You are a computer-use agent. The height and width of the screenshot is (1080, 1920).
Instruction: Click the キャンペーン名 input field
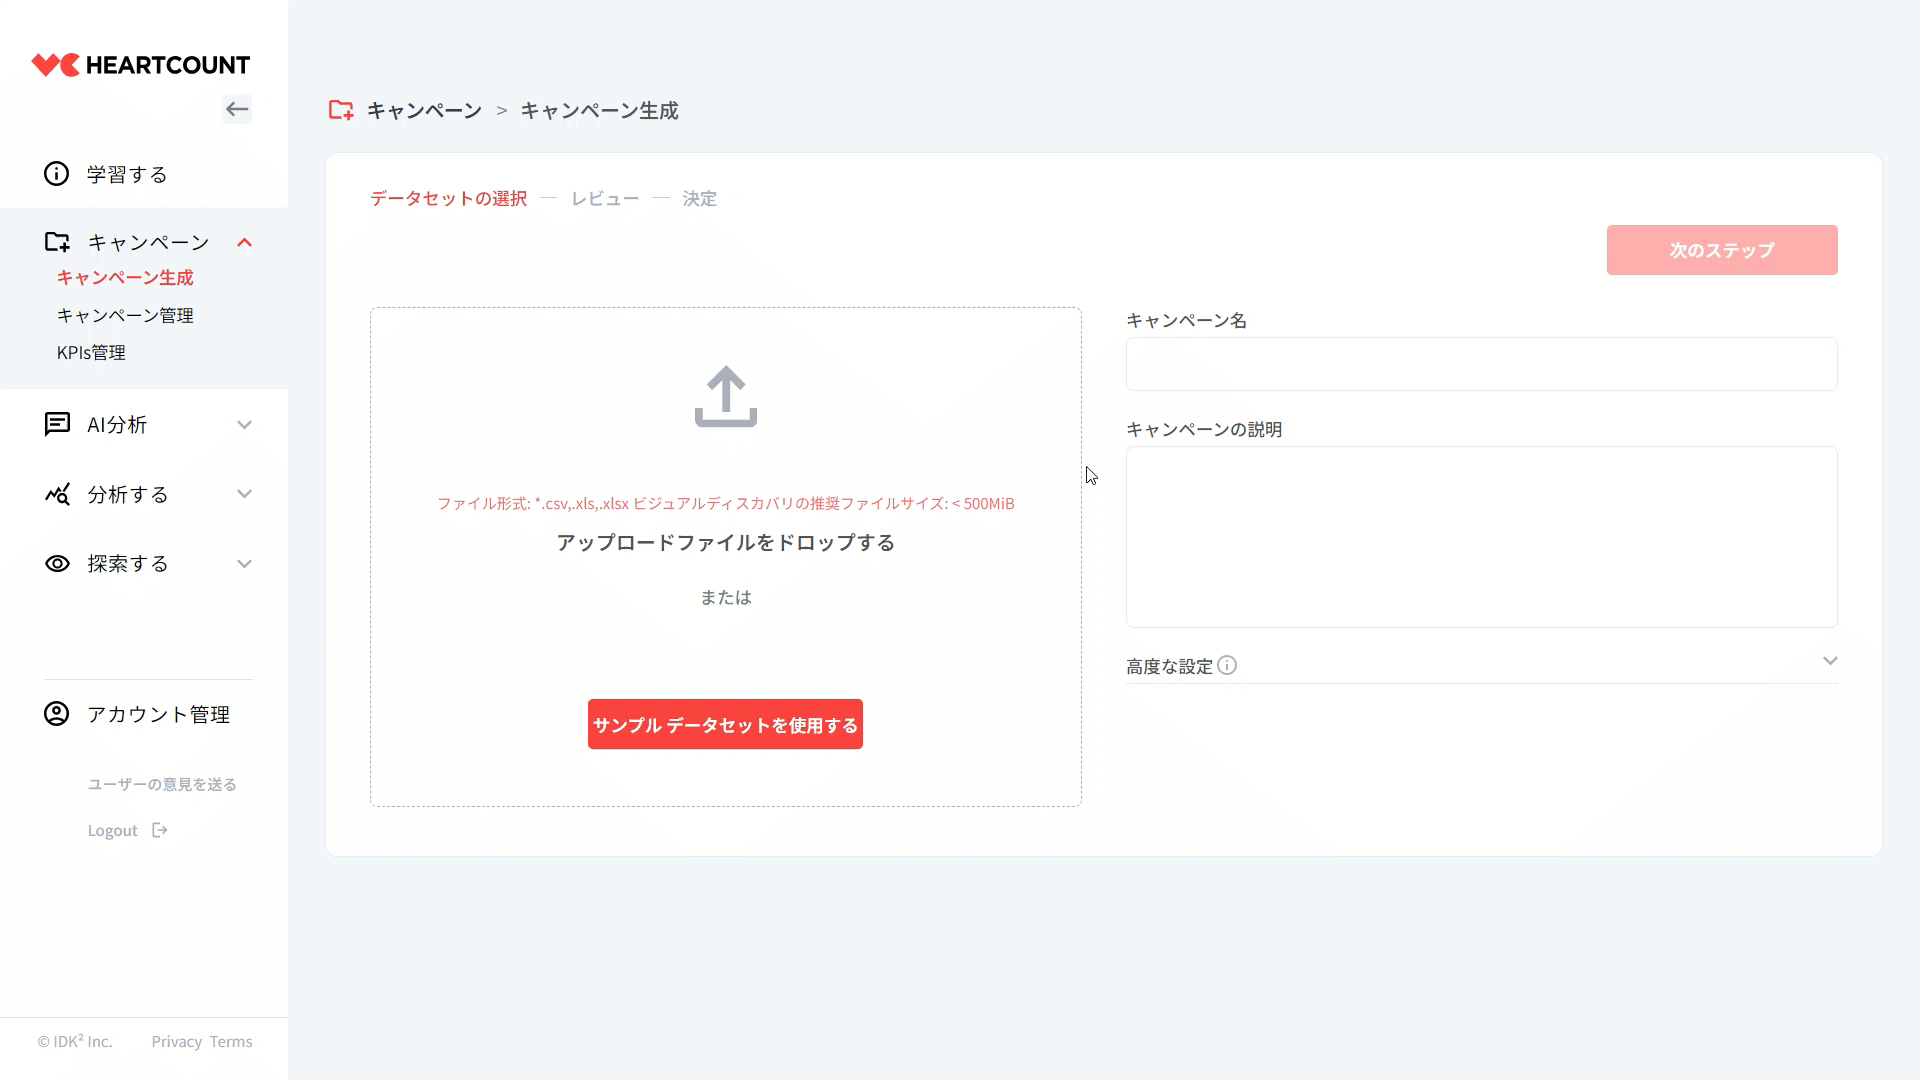point(1481,364)
